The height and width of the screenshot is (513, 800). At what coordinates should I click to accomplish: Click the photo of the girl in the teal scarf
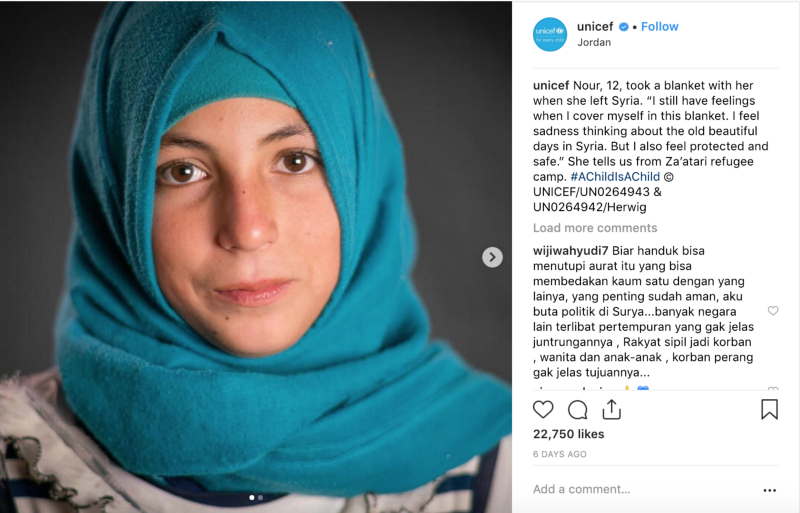point(256,257)
